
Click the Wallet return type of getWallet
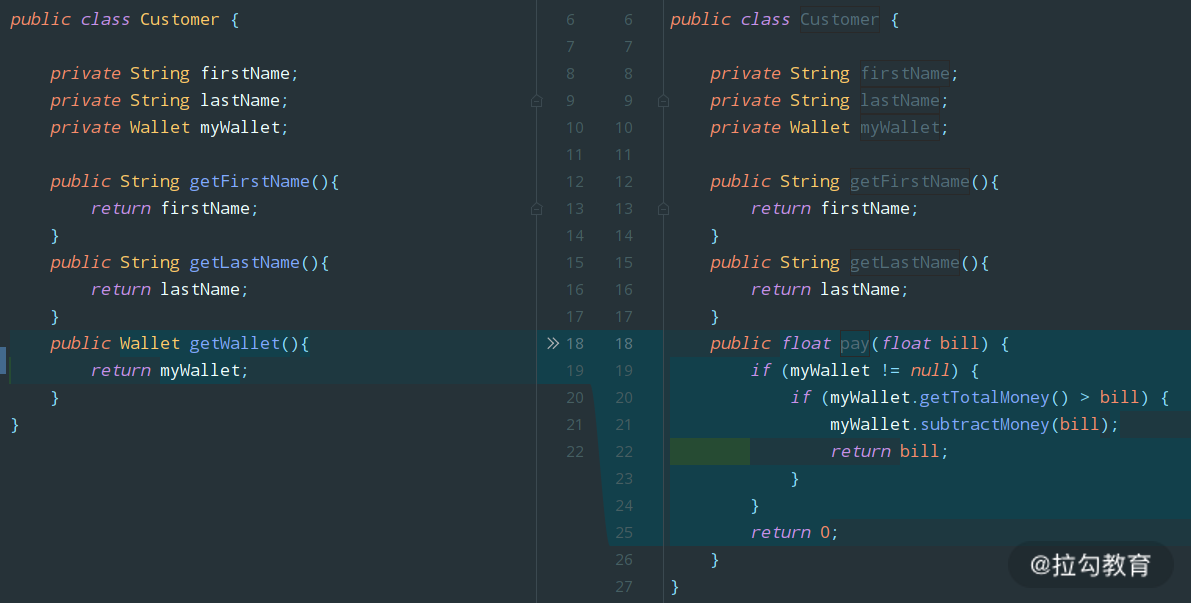pos(150,343)
